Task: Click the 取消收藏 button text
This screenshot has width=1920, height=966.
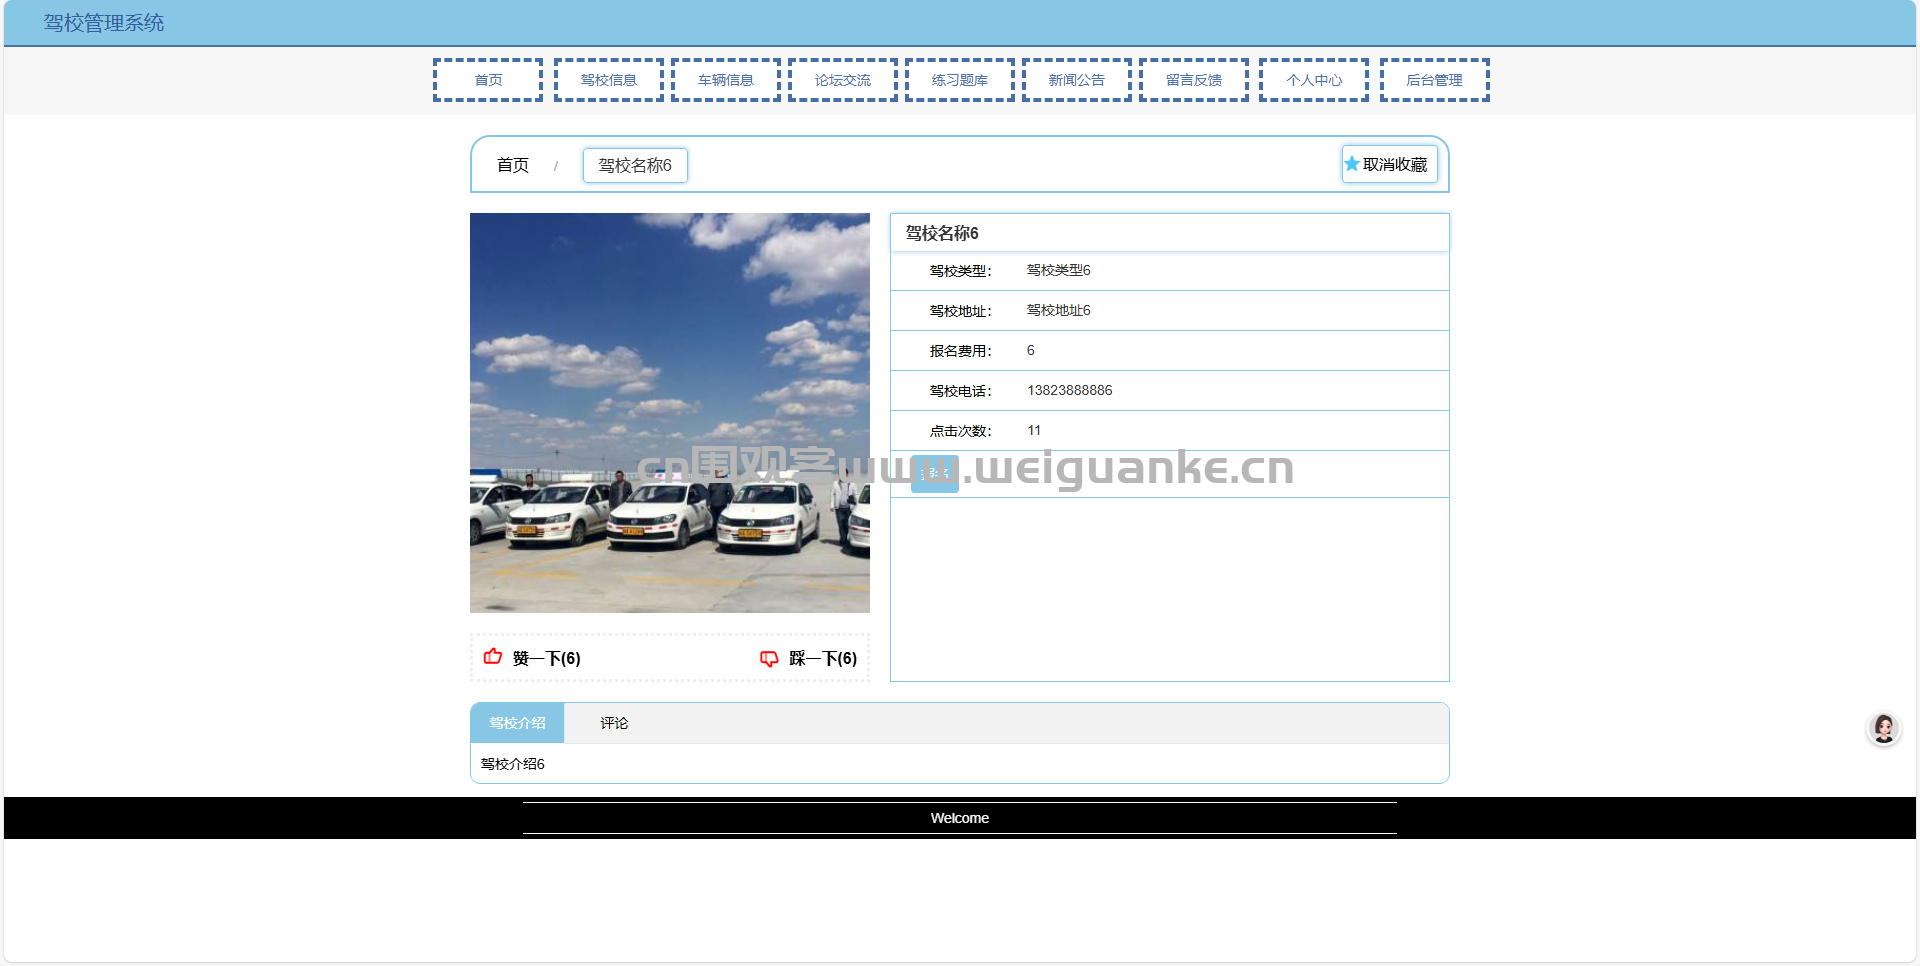Action: pos(1395,164)
